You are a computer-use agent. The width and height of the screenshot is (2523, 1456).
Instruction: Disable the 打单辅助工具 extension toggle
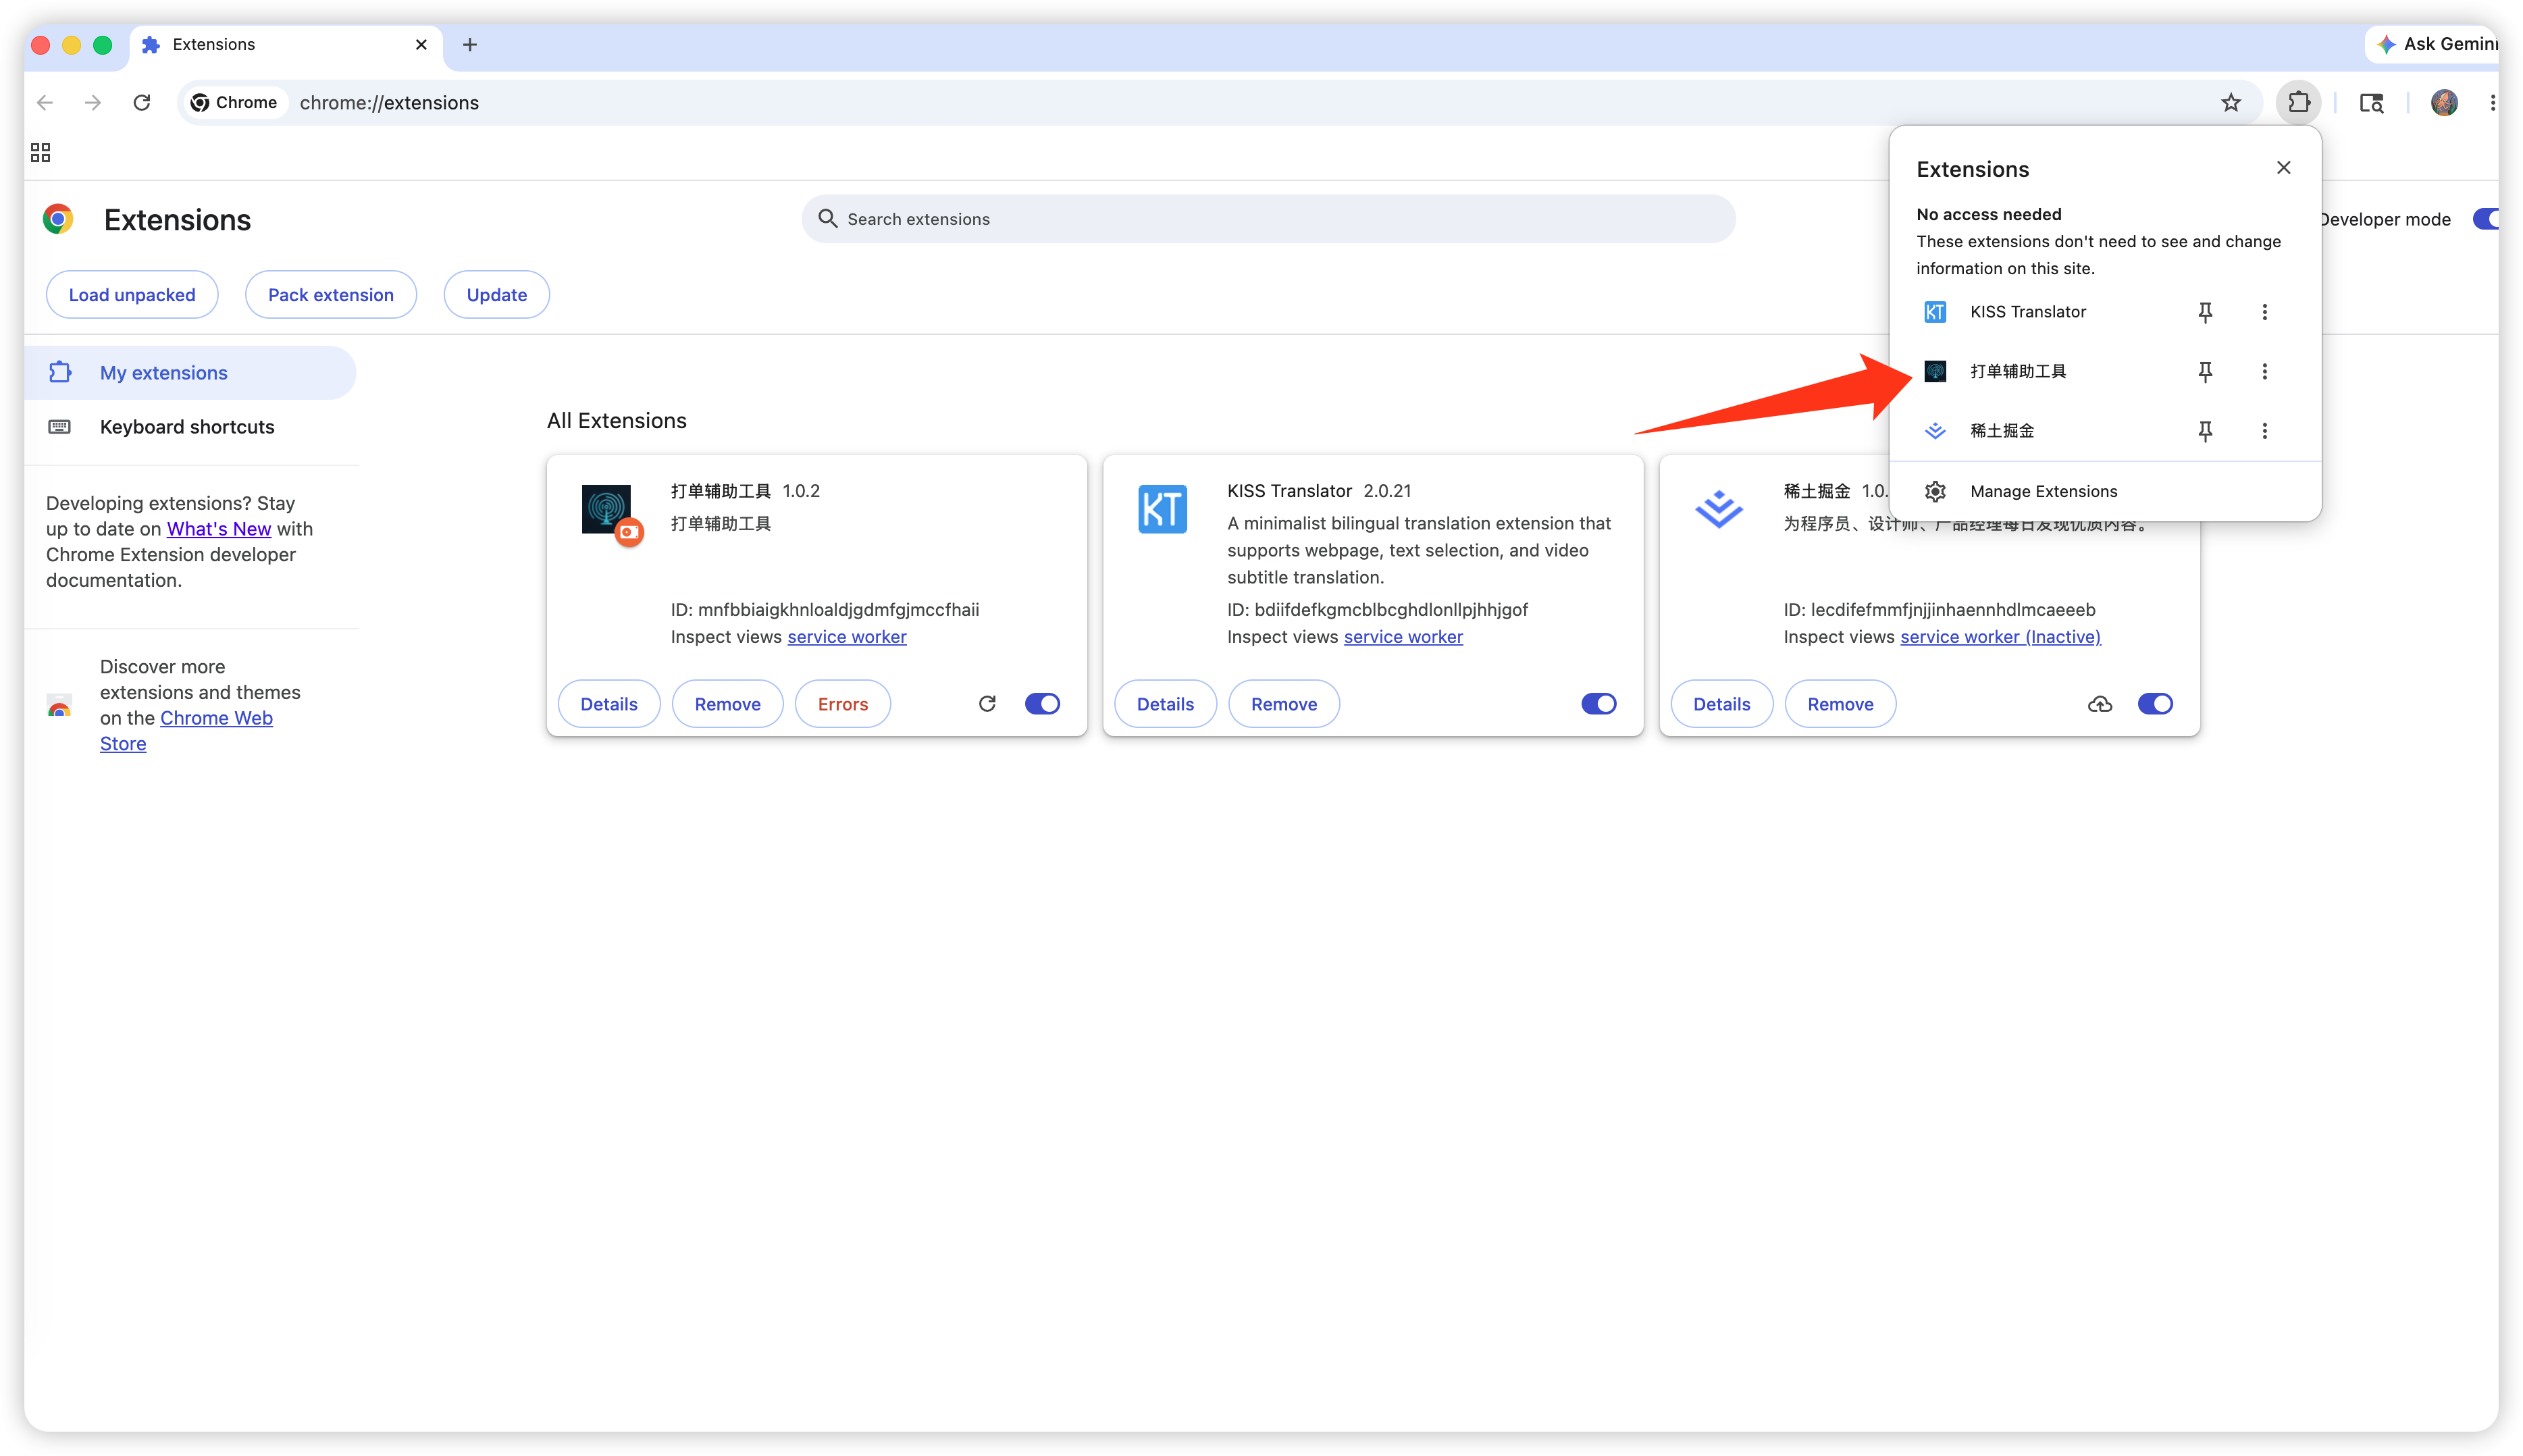pyautogui.click(x=1042, y=704)
